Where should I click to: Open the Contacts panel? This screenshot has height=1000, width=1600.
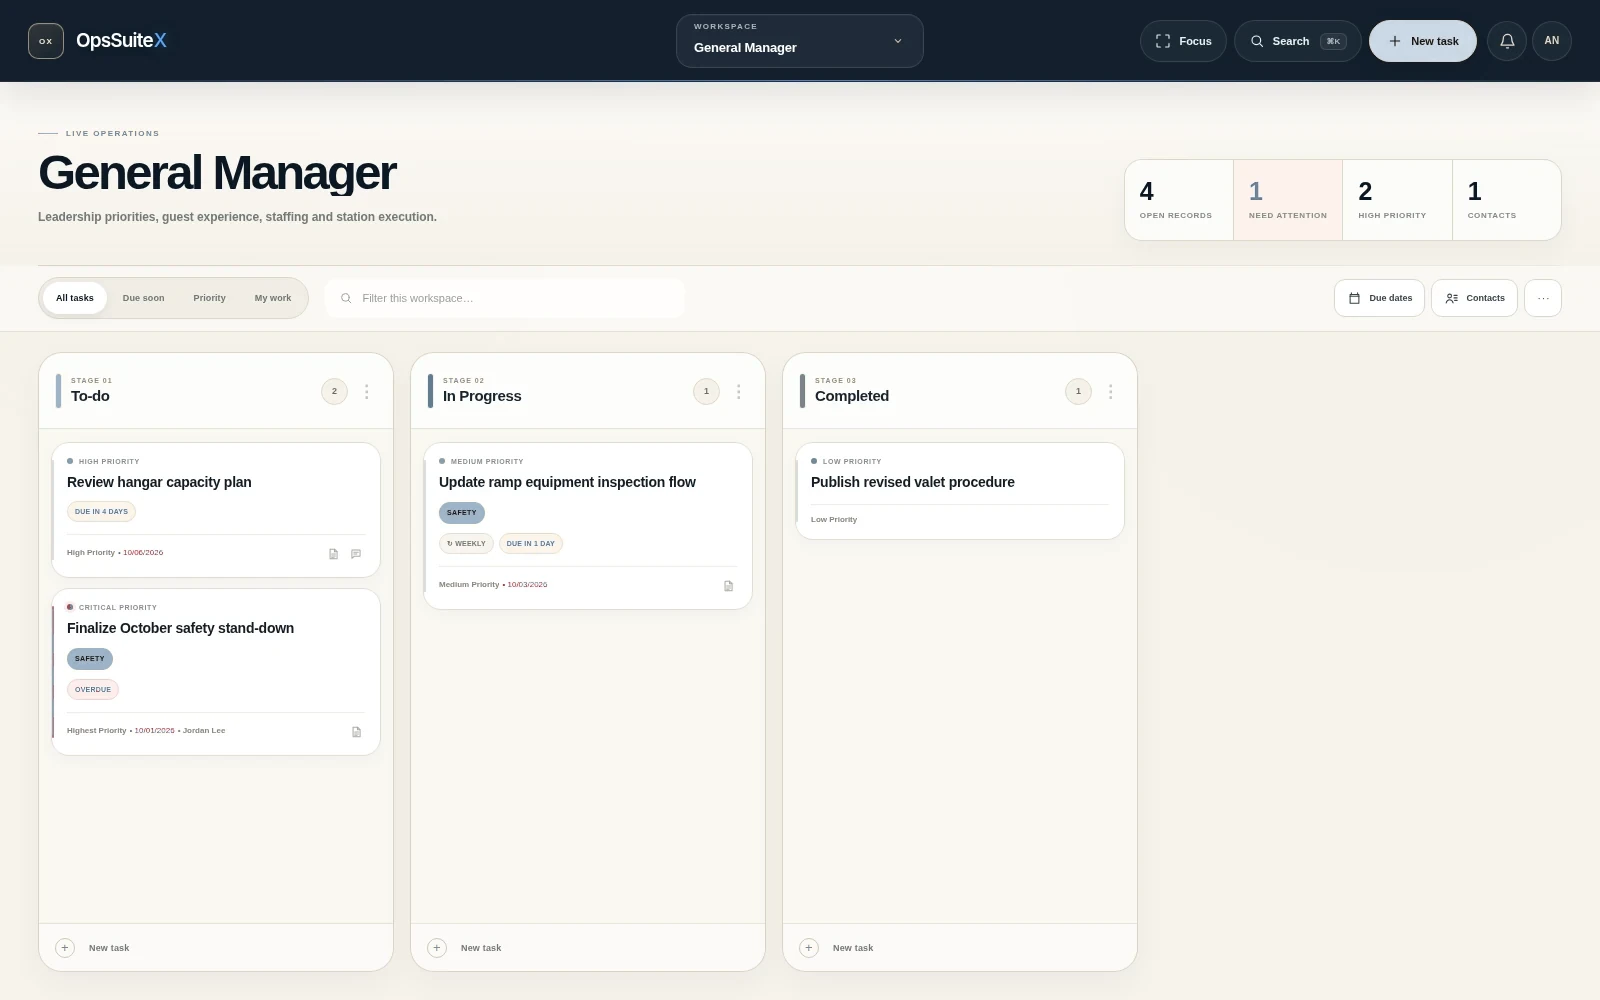pyautogui.click(x=1475, y=298)
